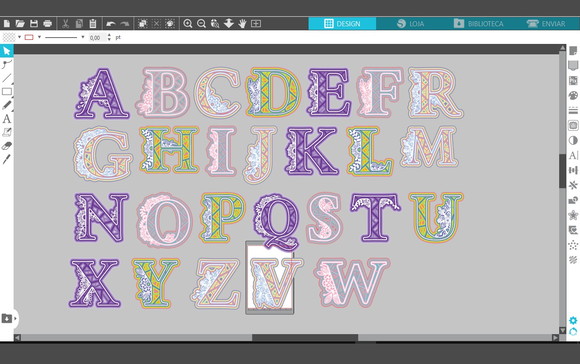Zoom in with the magnifier plus icon
Screen dimensions: 580x364
tap(188, 24)
